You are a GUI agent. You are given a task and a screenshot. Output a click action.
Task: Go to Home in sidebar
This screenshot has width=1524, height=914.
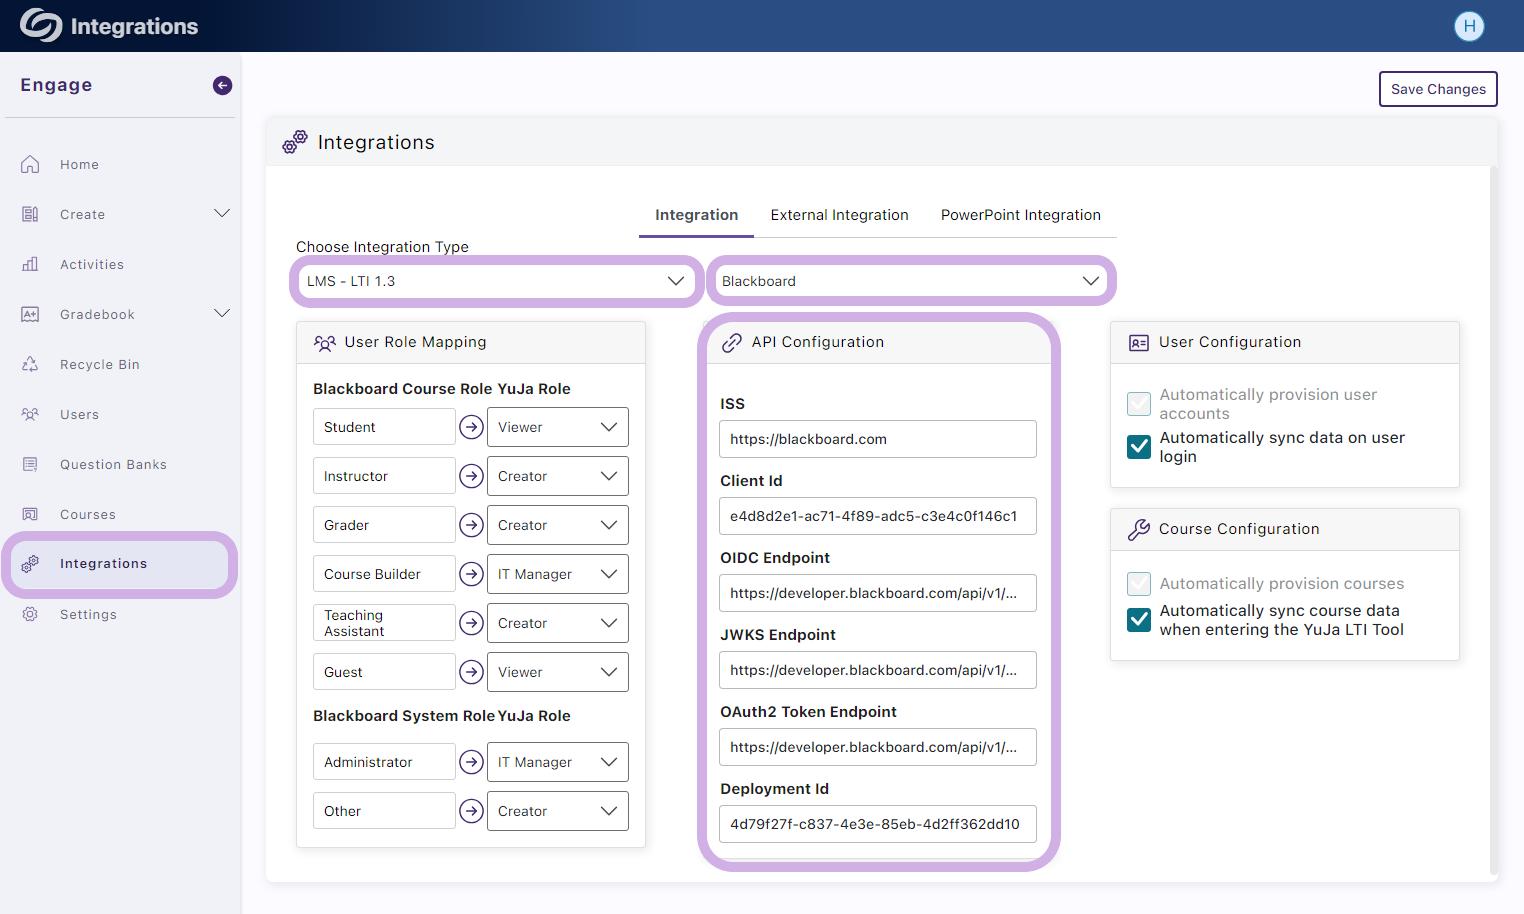(79, 164)
